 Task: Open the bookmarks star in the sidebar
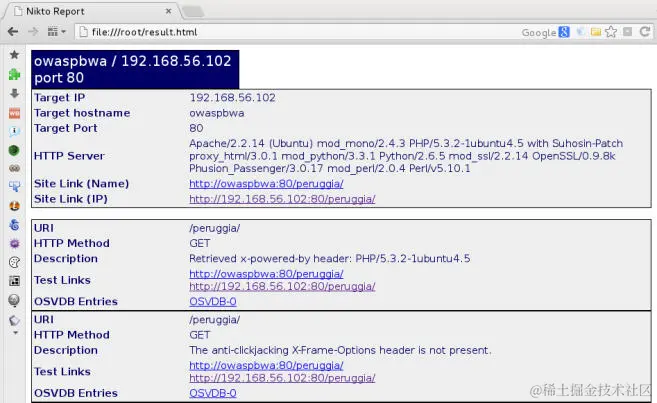pos(14,54)
